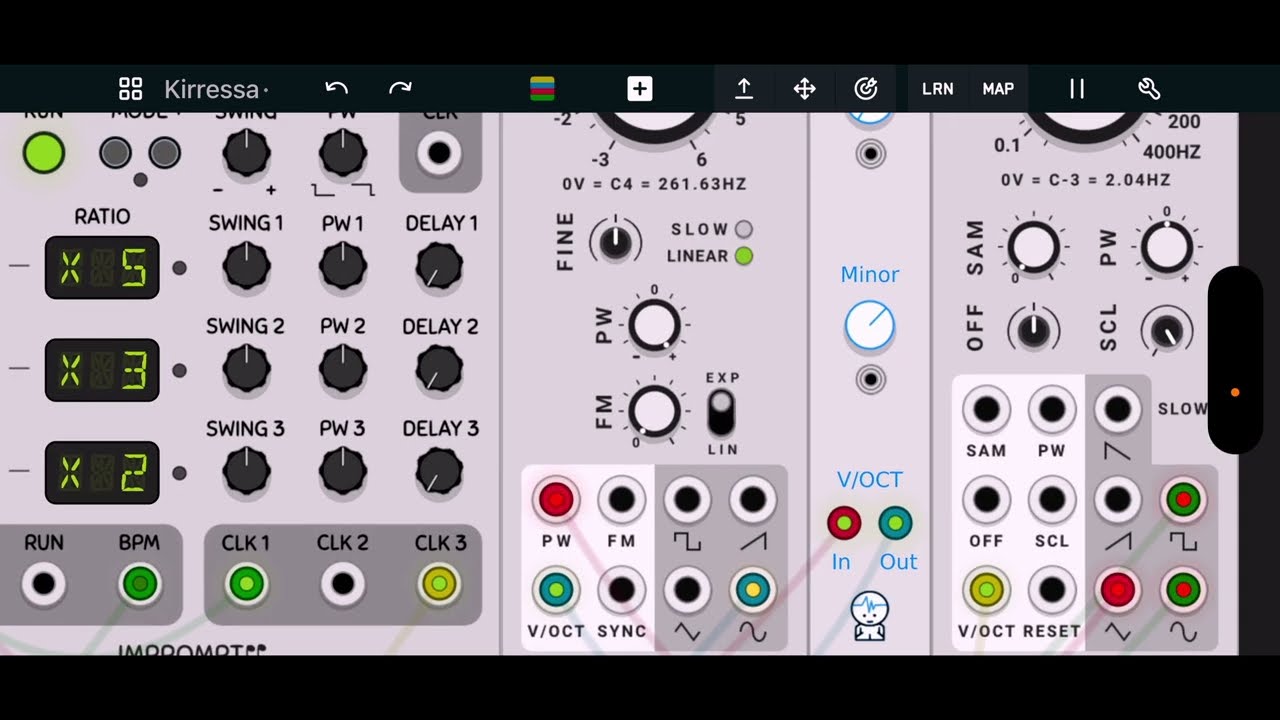
Task: Click the jack beside the SLOW label
Action: point(1117,409)
